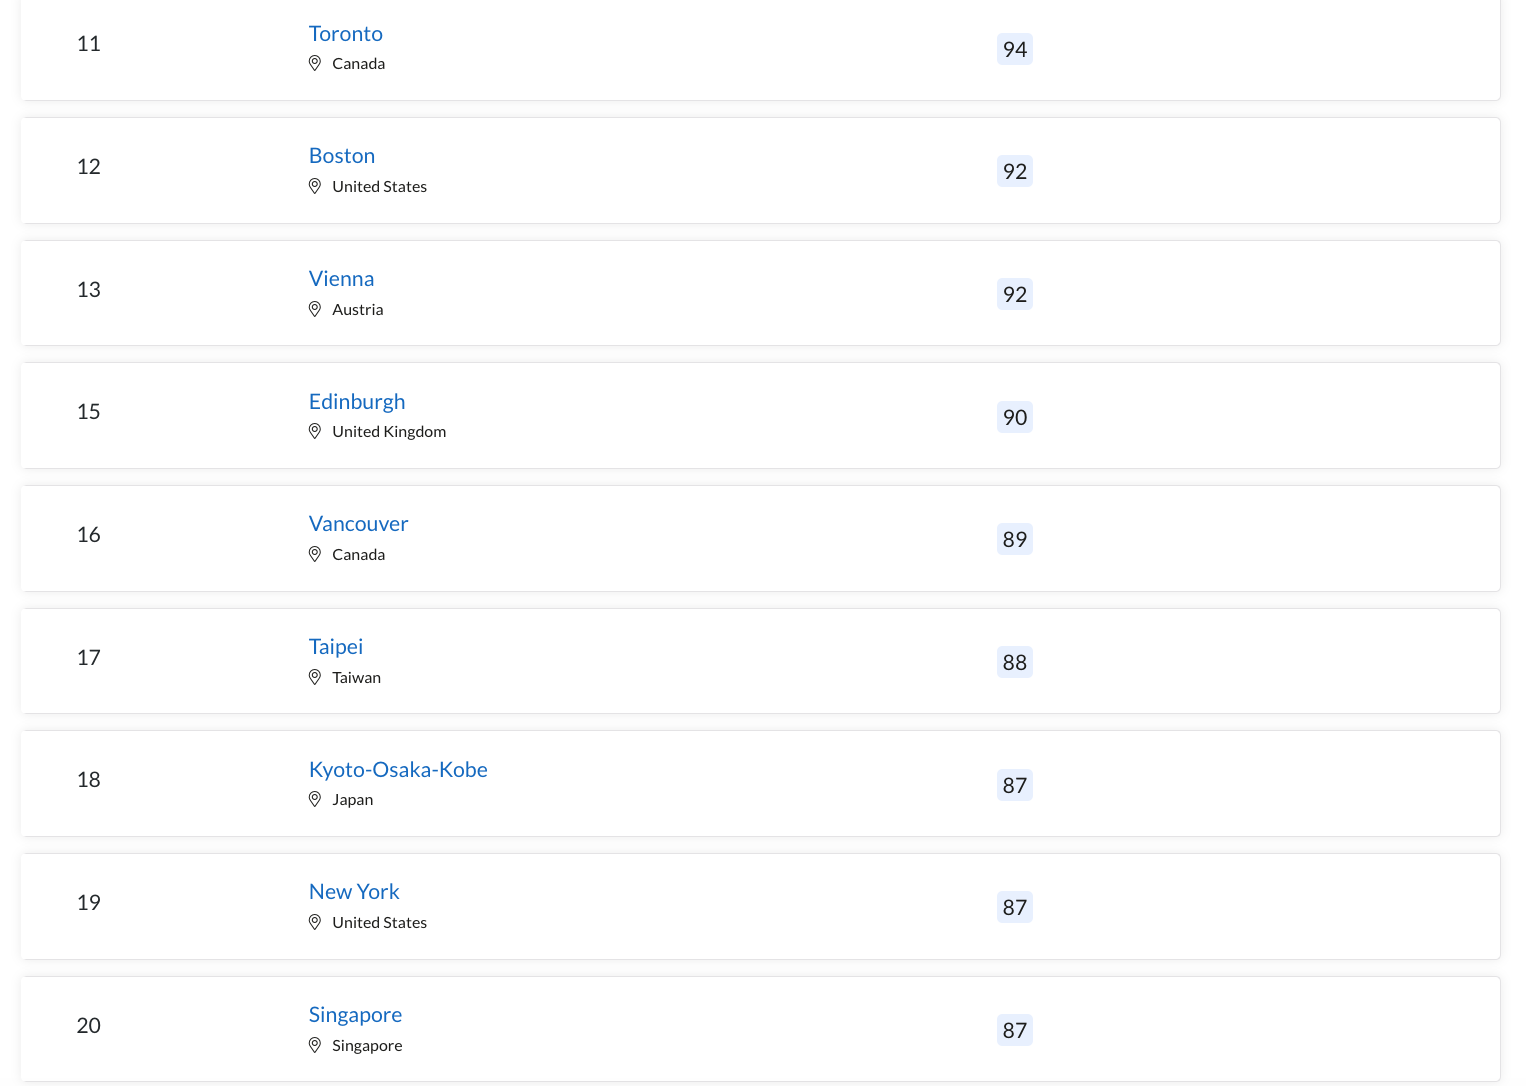Click the location pin beside Canada under Toronto
This screenshot has height=1086, width=1526.
point(315,64)
